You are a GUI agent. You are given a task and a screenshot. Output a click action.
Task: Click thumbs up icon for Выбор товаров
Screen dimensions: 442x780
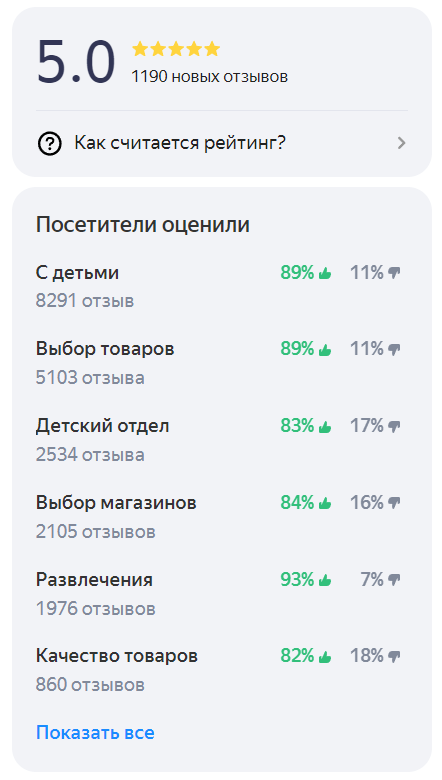pyautogui.click(x=325, y=349)
